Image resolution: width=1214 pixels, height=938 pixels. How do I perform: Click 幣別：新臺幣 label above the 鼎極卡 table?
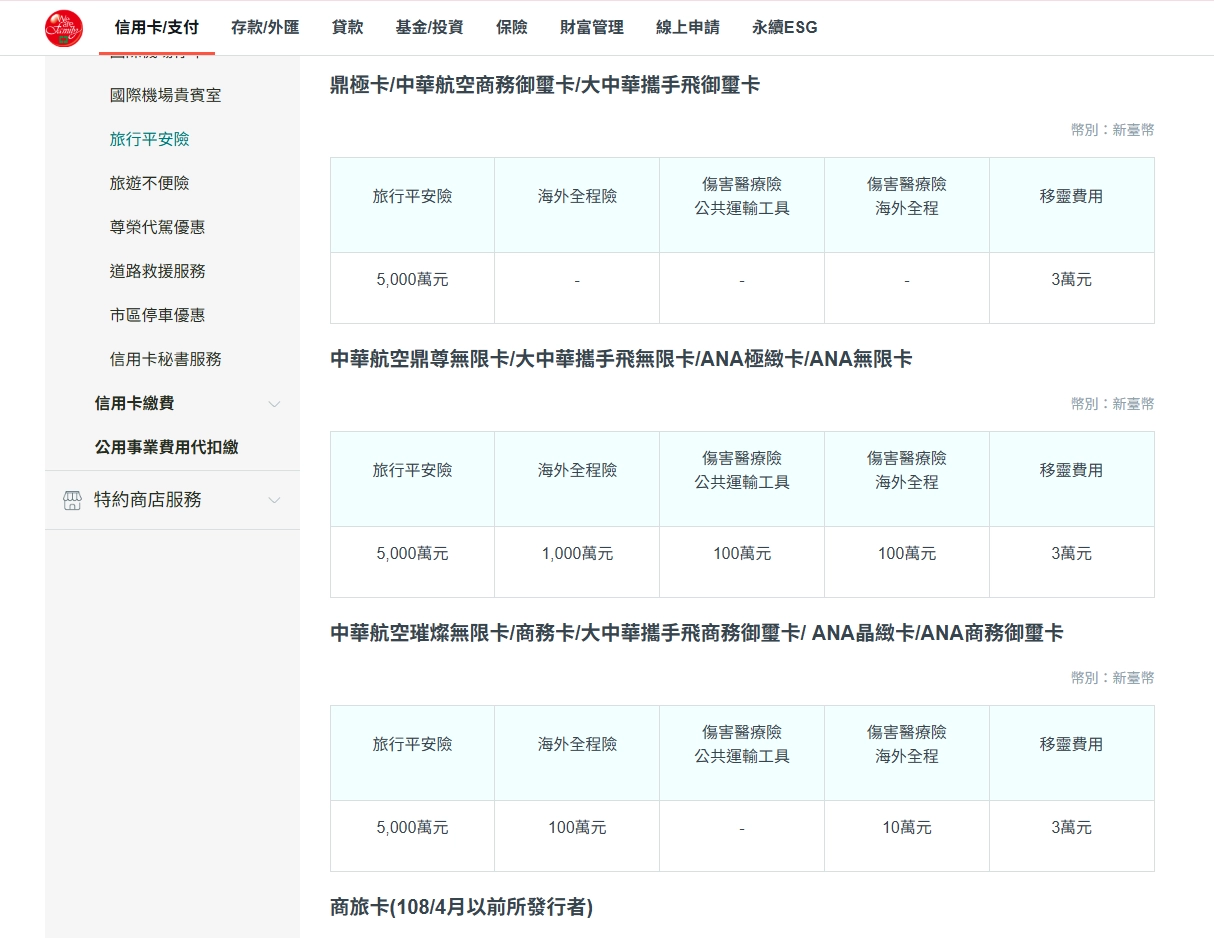tap(1112, 130)
